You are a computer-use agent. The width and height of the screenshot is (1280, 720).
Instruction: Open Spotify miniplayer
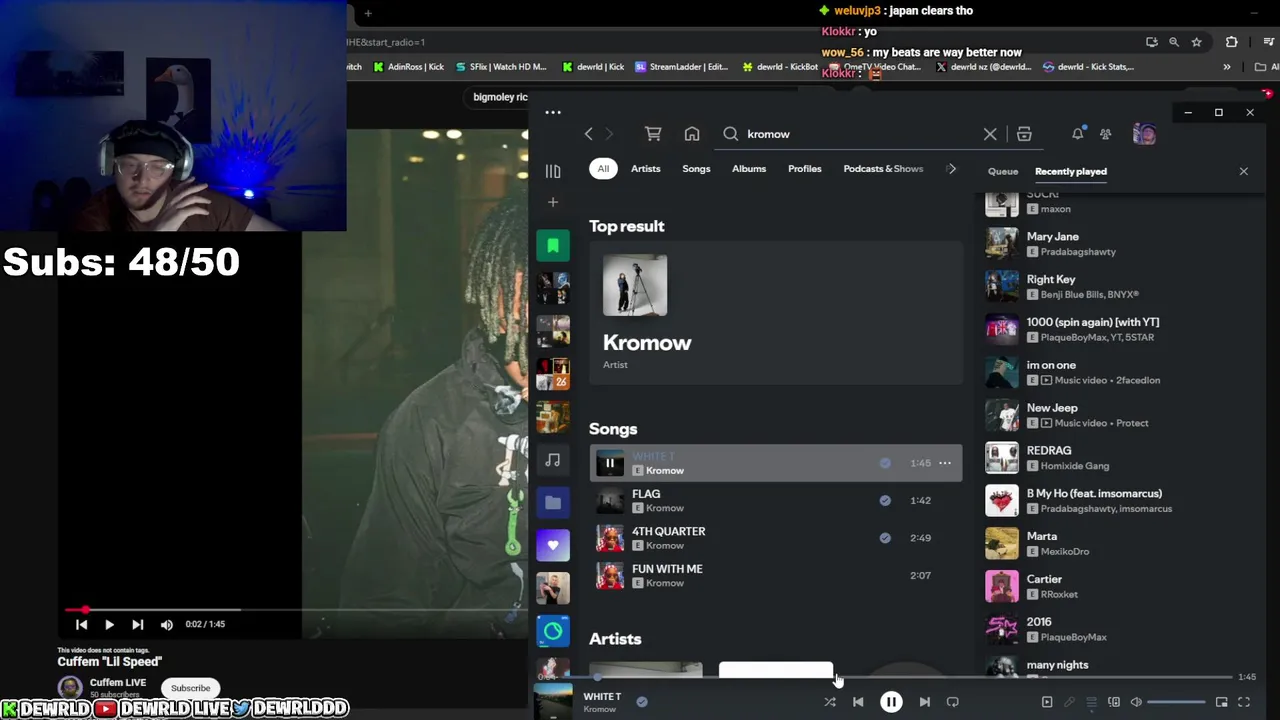[1221, 702]
